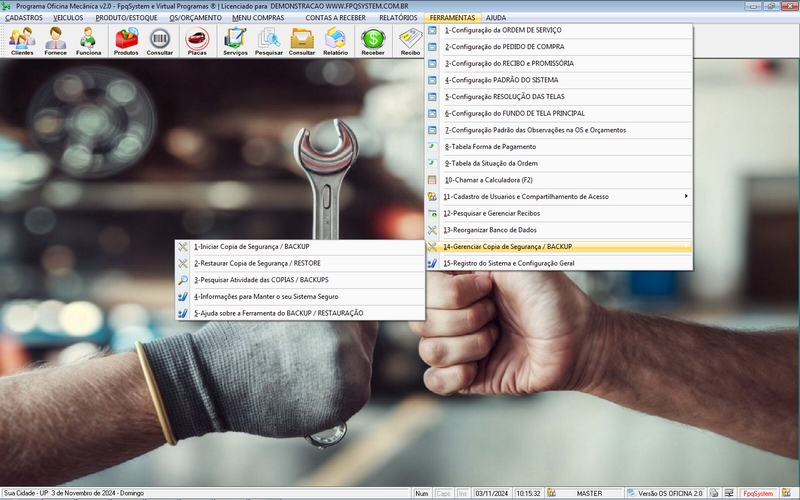Open the Funciona employees icon
This screenshot has height=500, width=800.
[x=89, y=41]
